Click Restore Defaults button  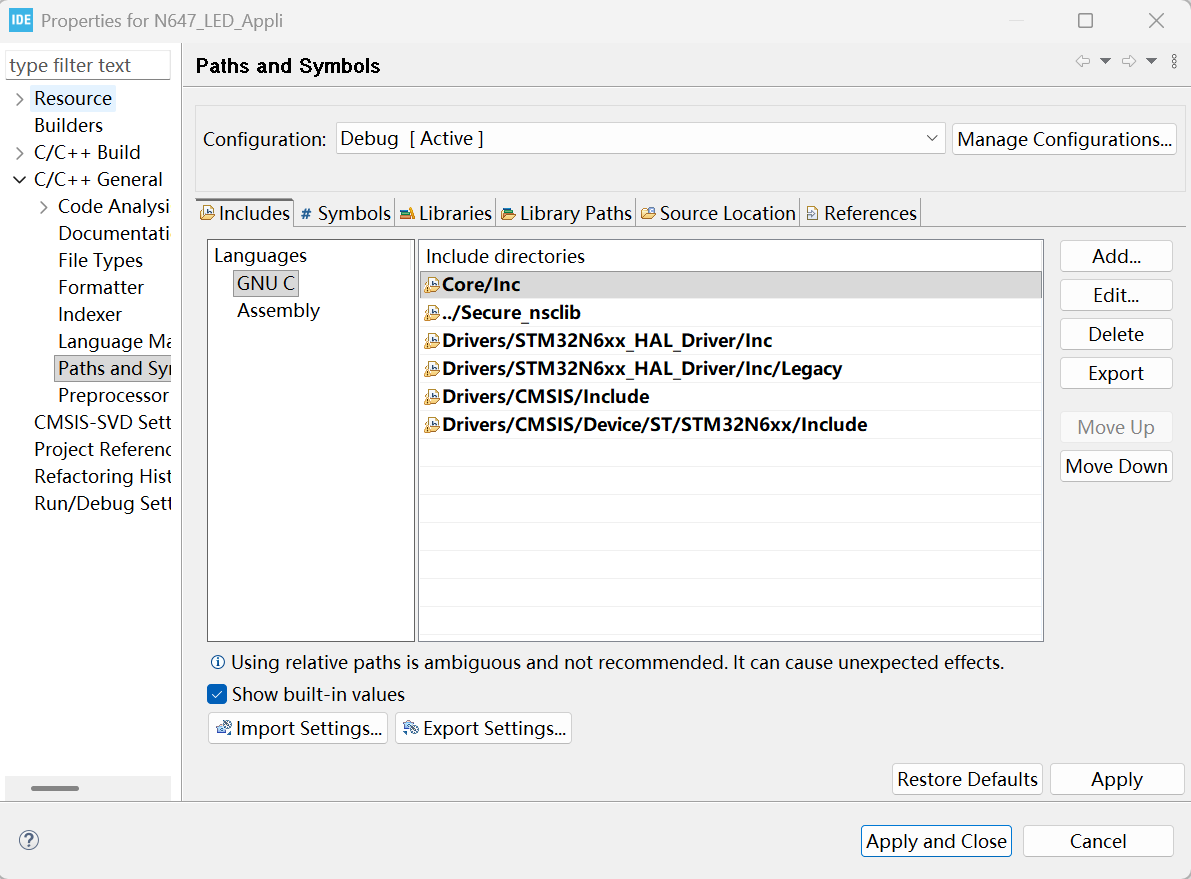967,779
